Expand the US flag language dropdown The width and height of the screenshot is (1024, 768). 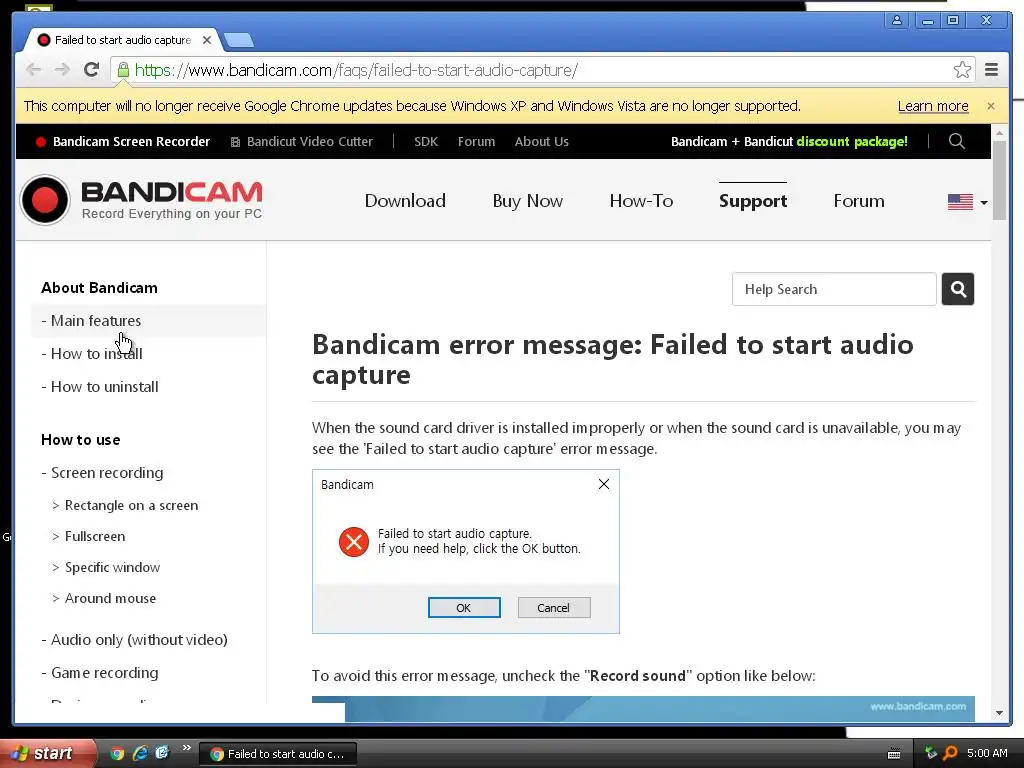[x=967, y=202]
